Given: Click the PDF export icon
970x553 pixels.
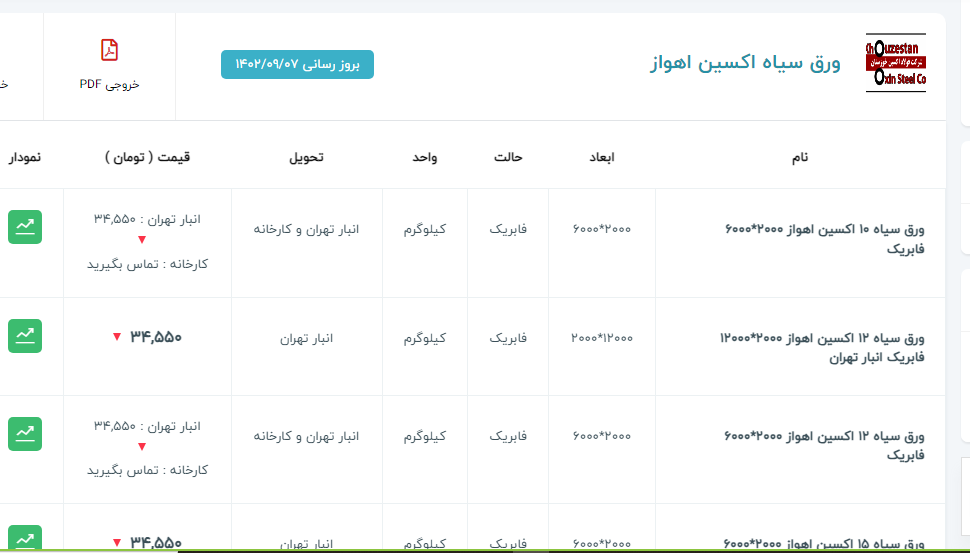Looking at the screenshot, I should pos(109,50).
